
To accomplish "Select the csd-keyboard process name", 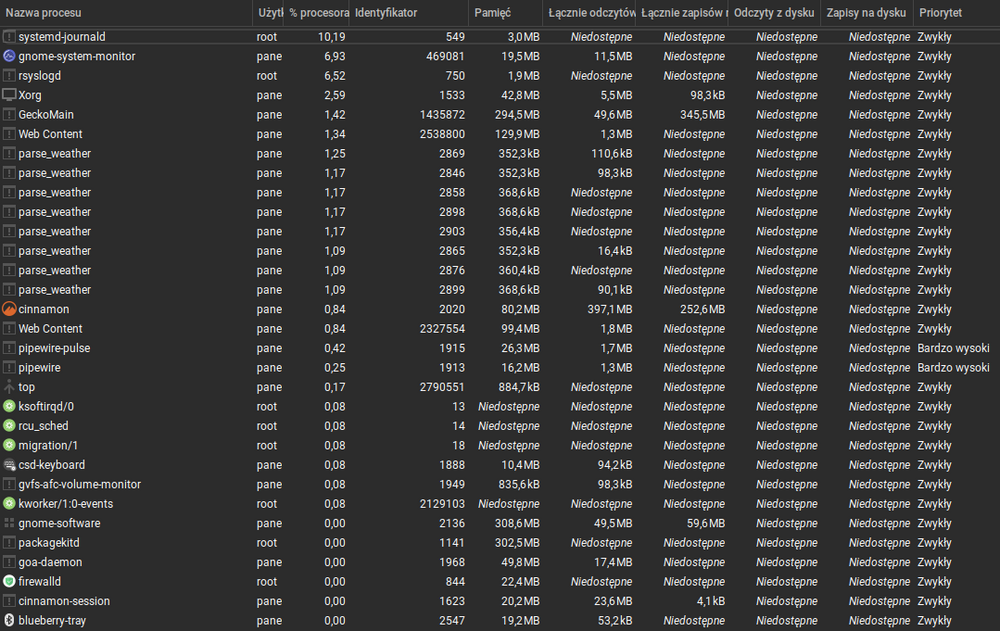I will point(52,464).
